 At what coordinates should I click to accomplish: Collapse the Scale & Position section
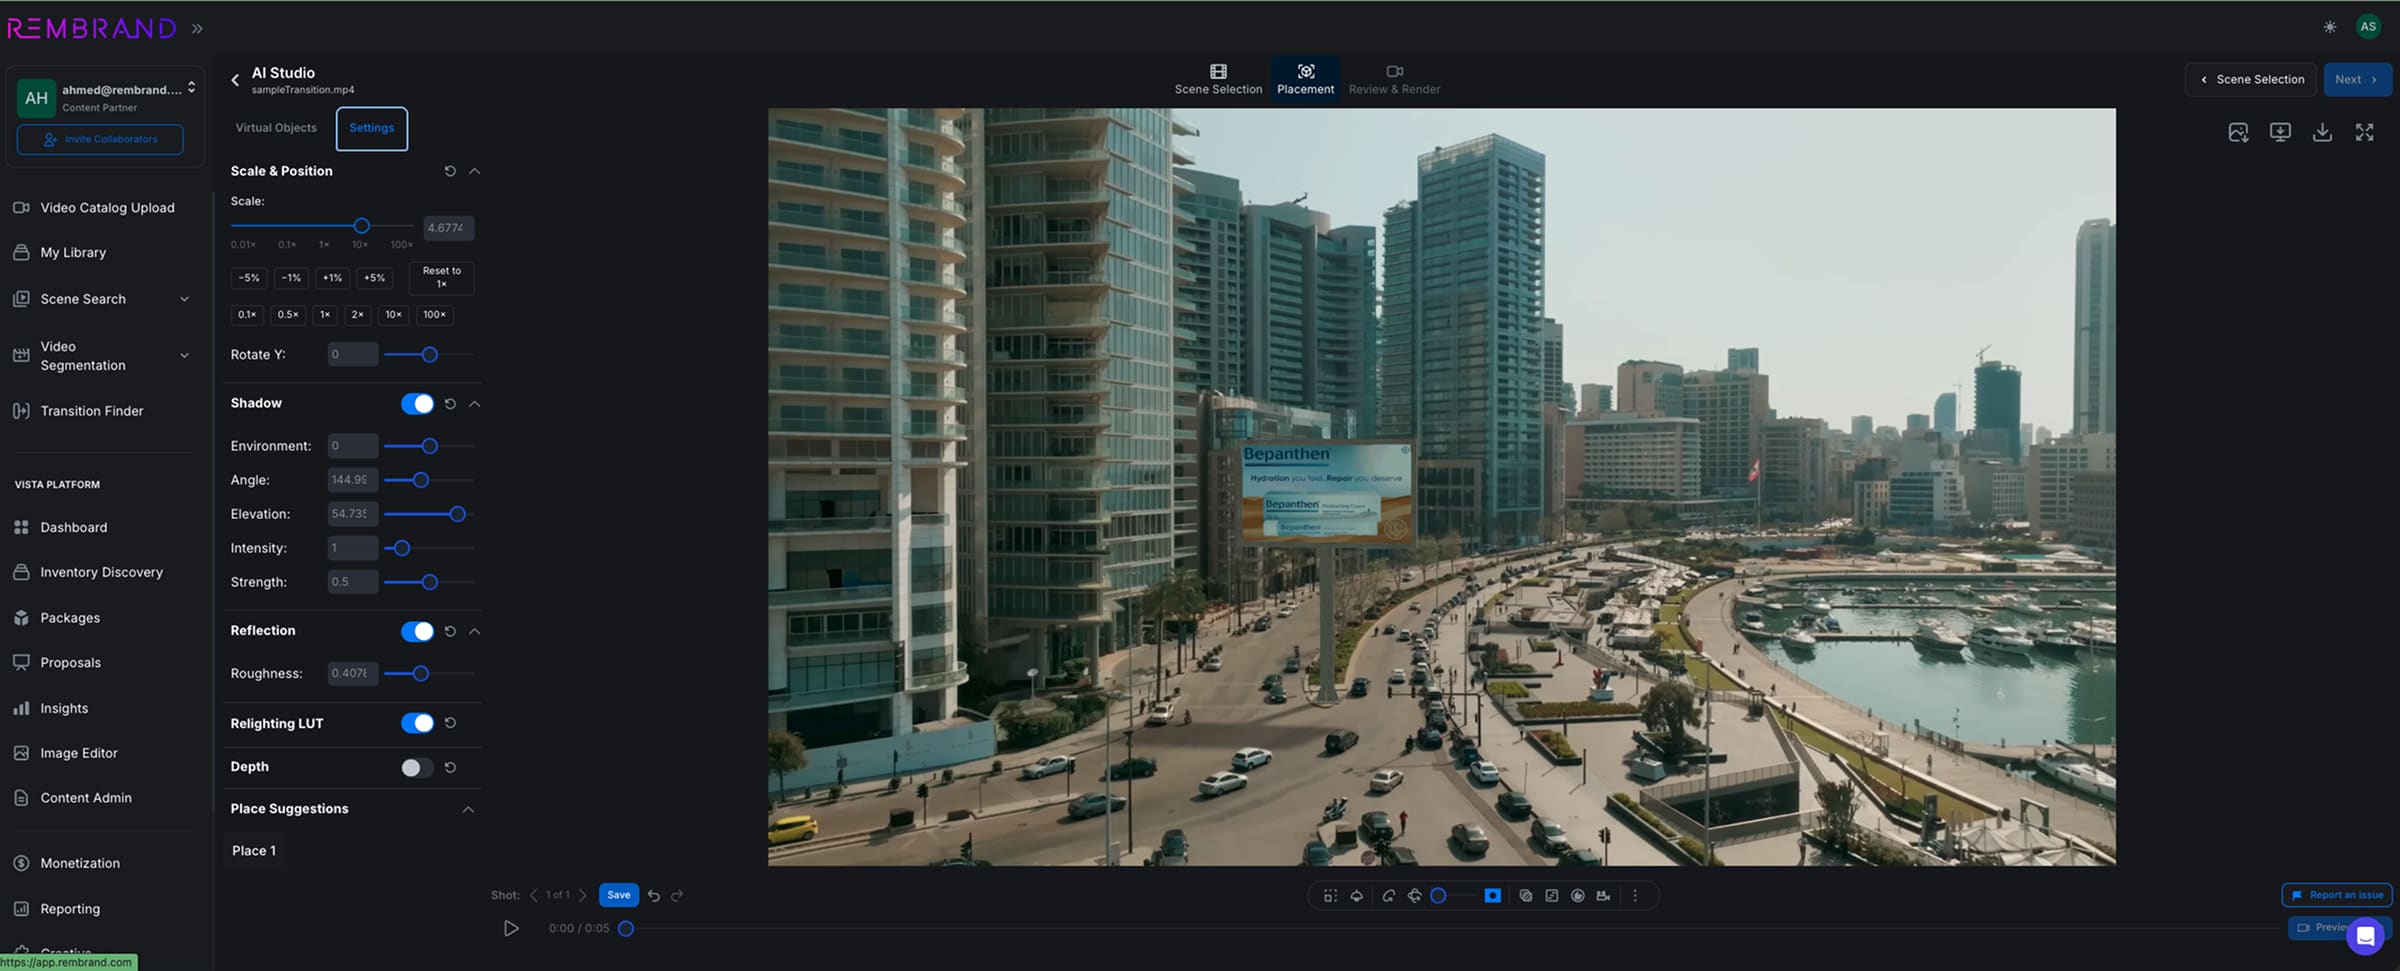pos(474,171)
